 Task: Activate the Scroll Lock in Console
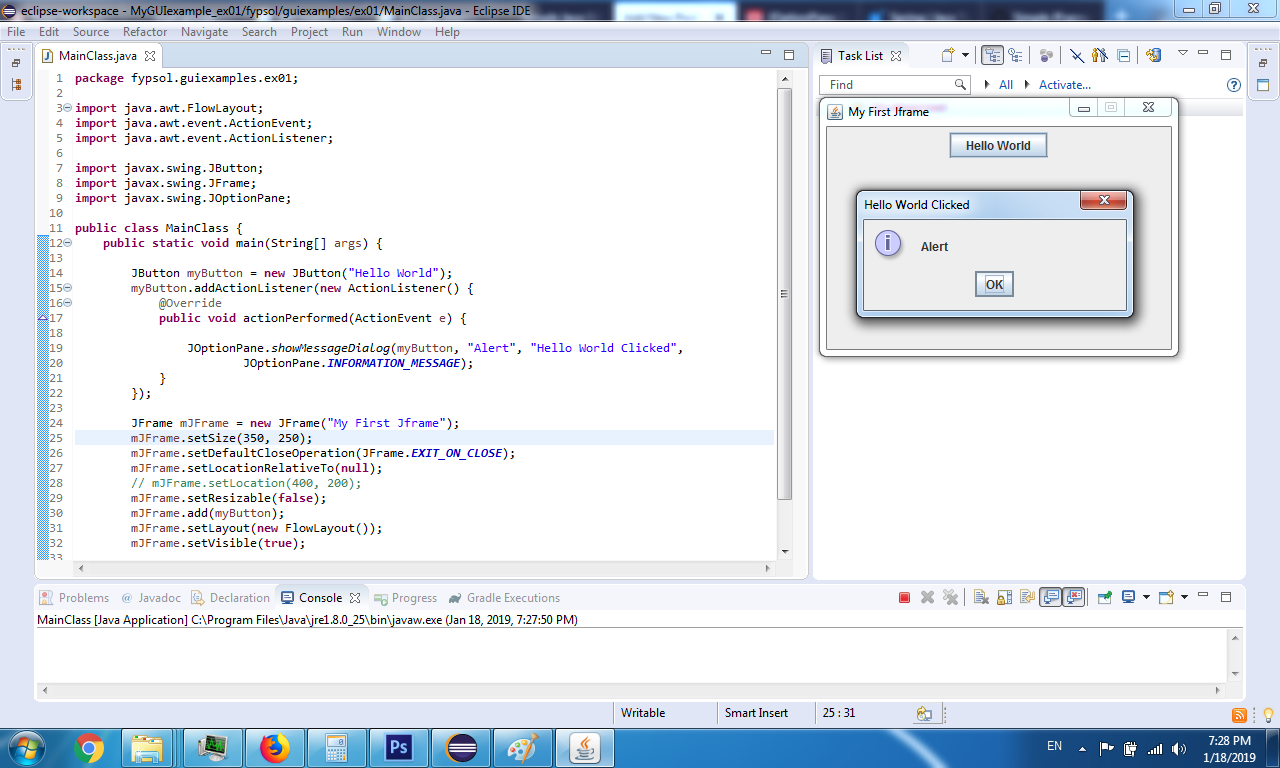pos(1003,597)
